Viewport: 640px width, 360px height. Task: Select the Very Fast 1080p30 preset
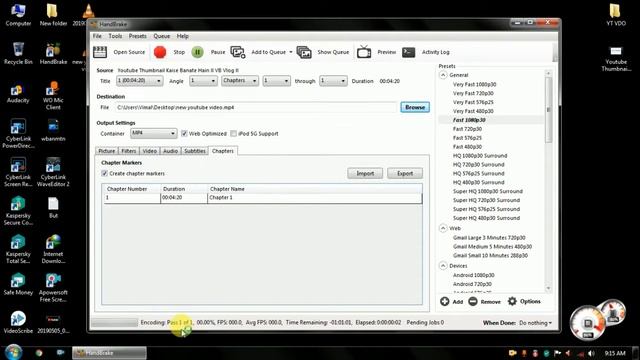click(x=474, y=84)
